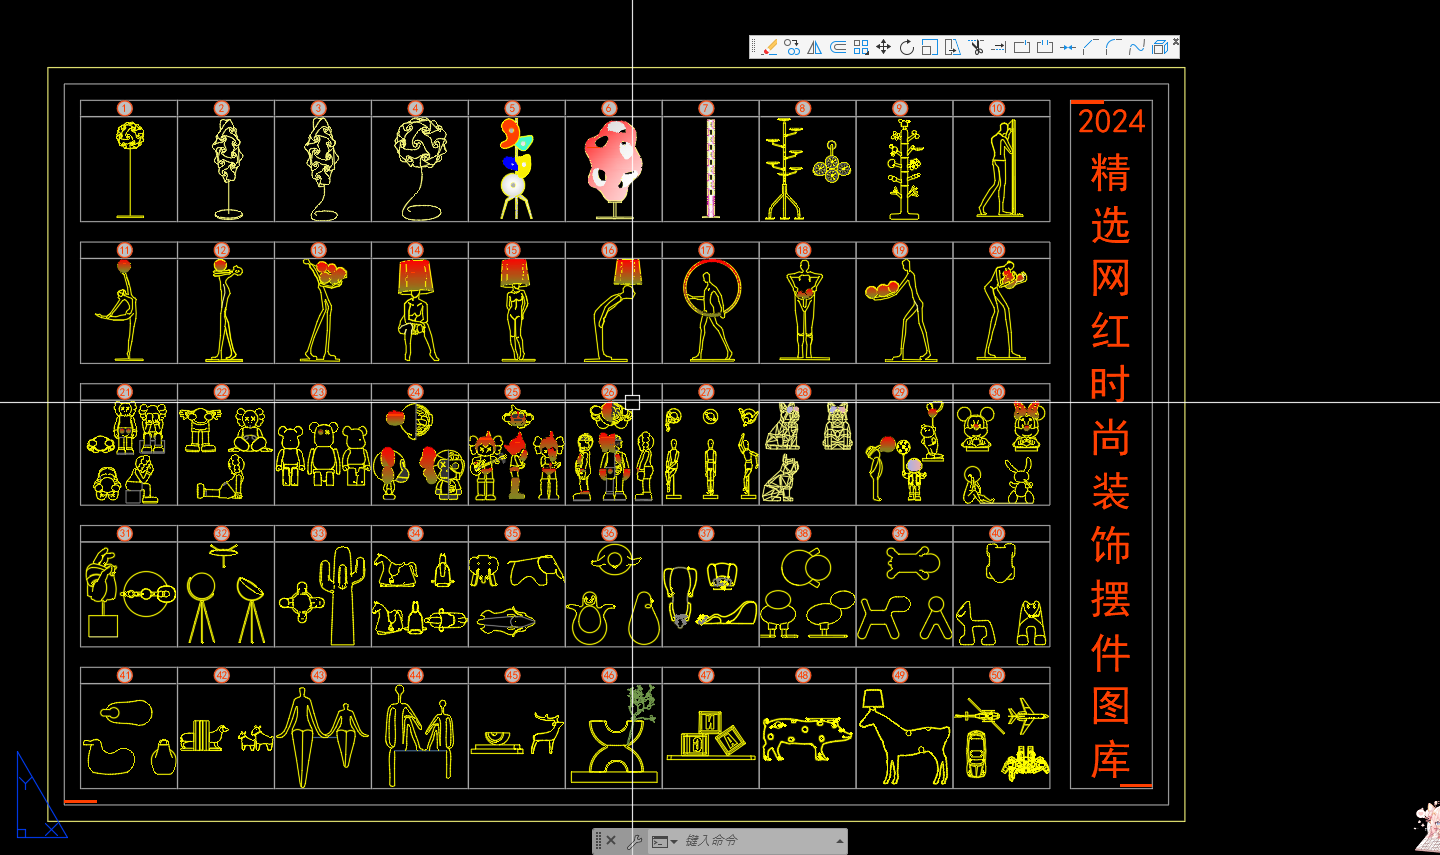The width and height of the screenshot is (1440, 855).
Task: Close the floating Modify toolbar
Action: tap(1176, 41)
